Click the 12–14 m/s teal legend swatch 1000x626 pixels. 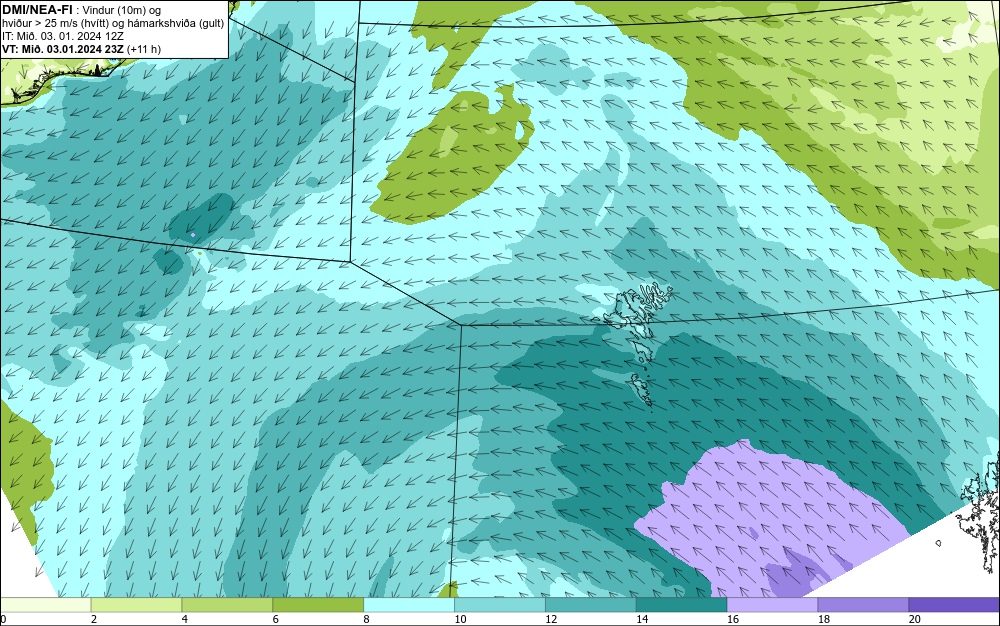591,605
